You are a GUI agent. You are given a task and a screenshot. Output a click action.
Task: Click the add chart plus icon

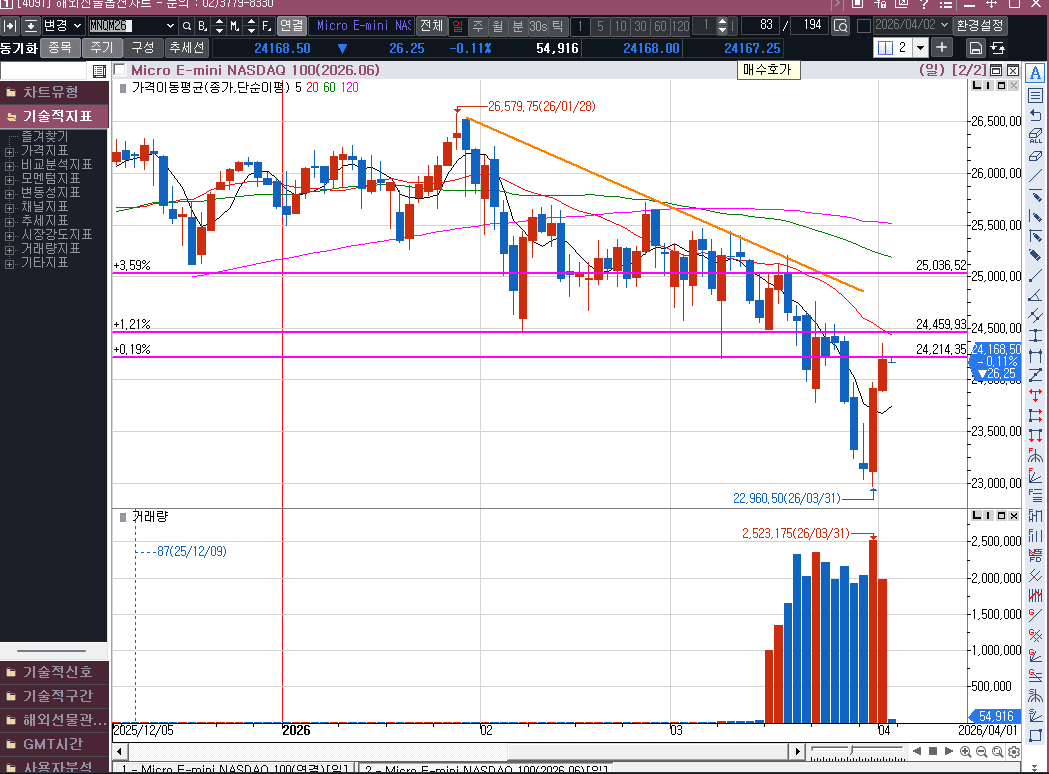(942, 47)
